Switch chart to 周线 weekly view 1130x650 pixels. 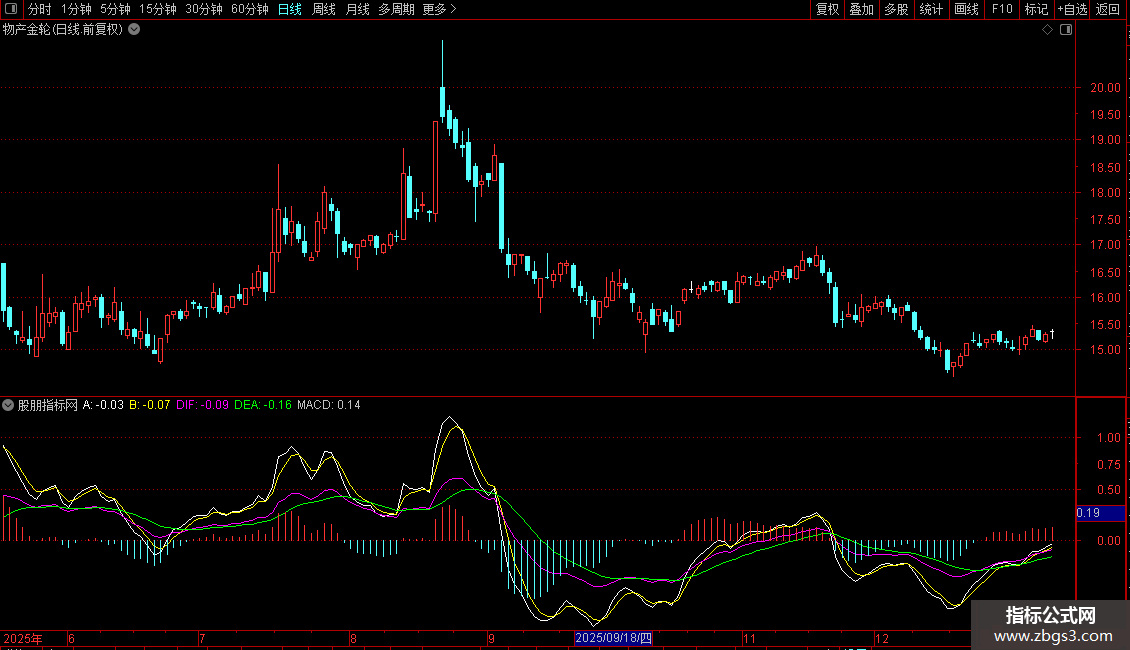324,9
